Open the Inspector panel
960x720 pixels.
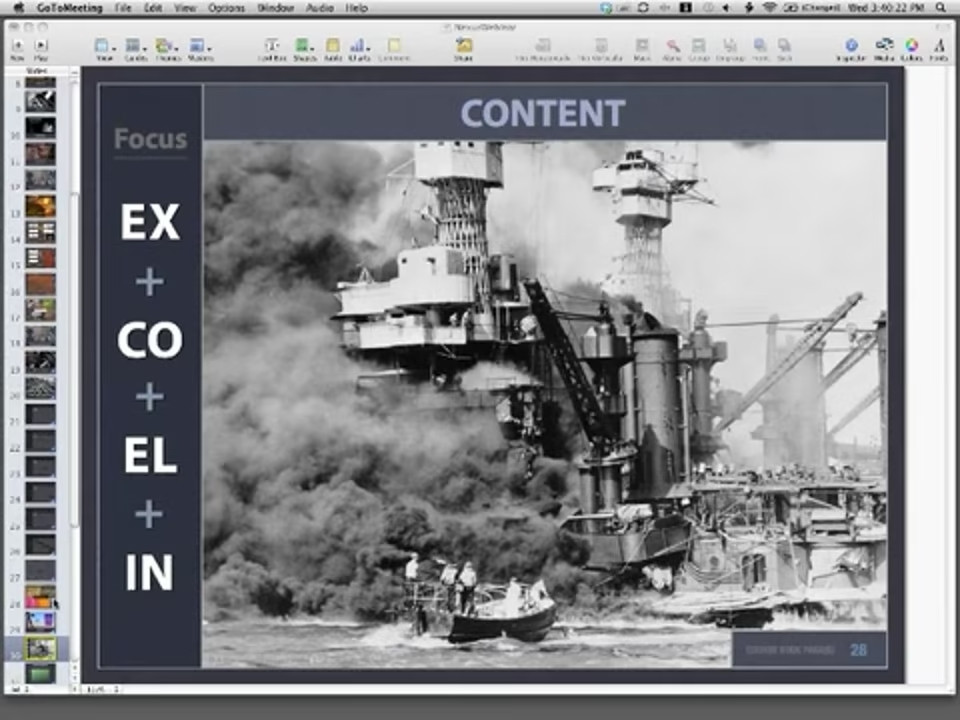click(851, 46)
